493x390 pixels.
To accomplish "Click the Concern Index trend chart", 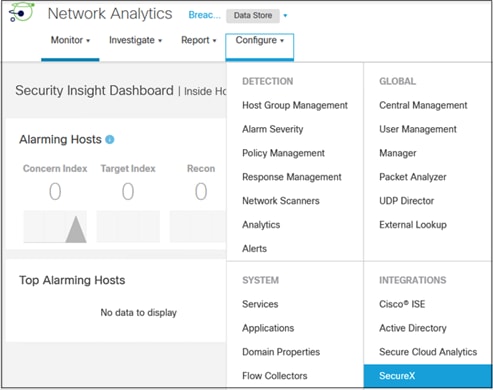I will (x=55, y=226).
